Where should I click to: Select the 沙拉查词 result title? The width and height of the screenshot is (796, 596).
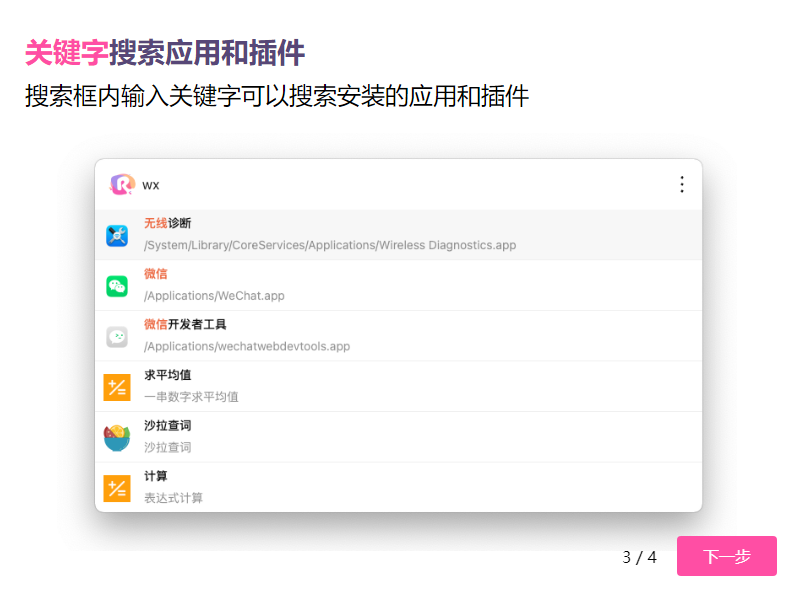tap(168, 425)
